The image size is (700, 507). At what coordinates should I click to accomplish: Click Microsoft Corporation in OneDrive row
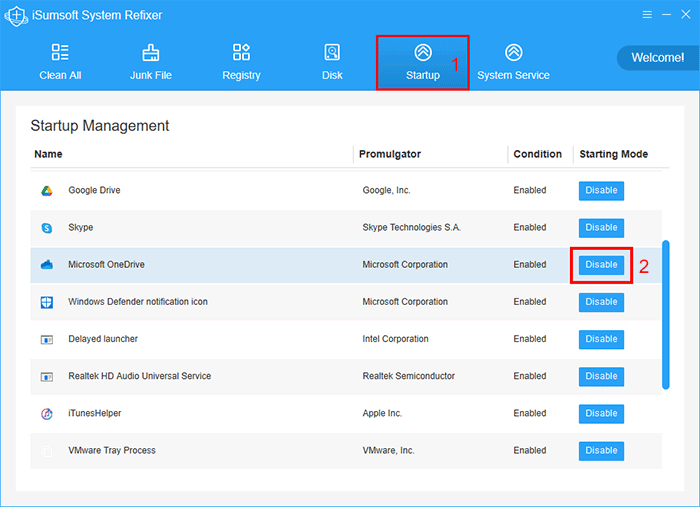tap(405, 265)
